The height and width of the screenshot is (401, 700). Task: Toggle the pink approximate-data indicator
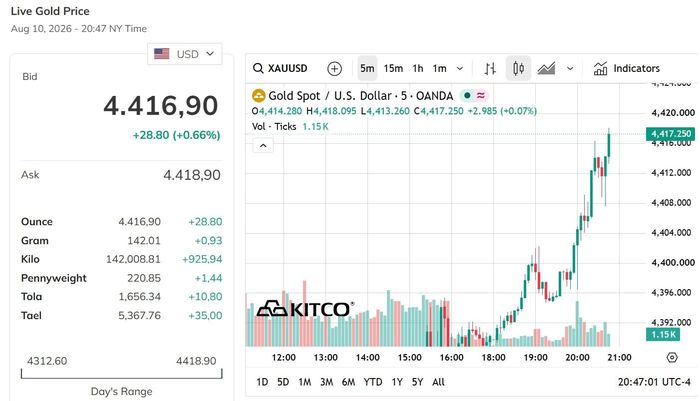click(481, 96)
